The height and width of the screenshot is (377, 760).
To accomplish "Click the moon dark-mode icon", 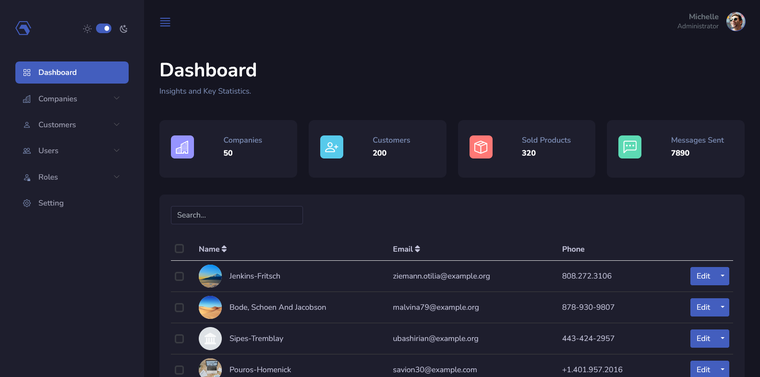I will click(x=124, y=29).
